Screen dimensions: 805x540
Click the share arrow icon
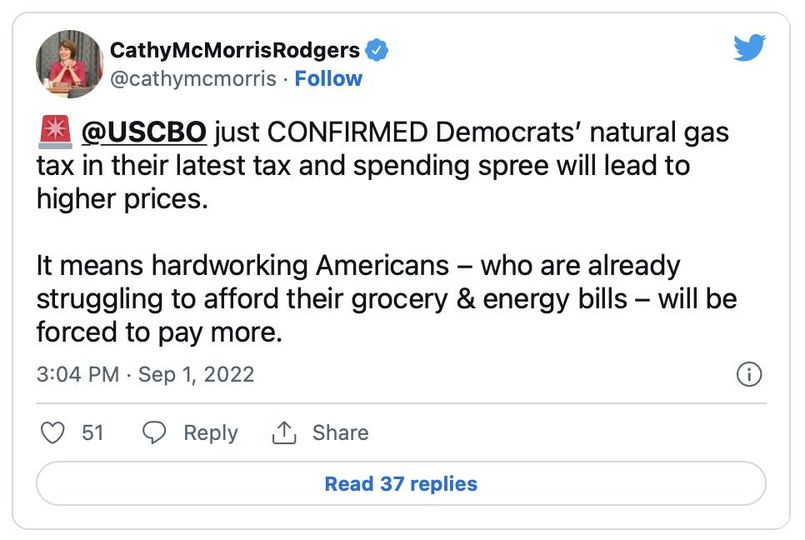click(x=284, y=433)
